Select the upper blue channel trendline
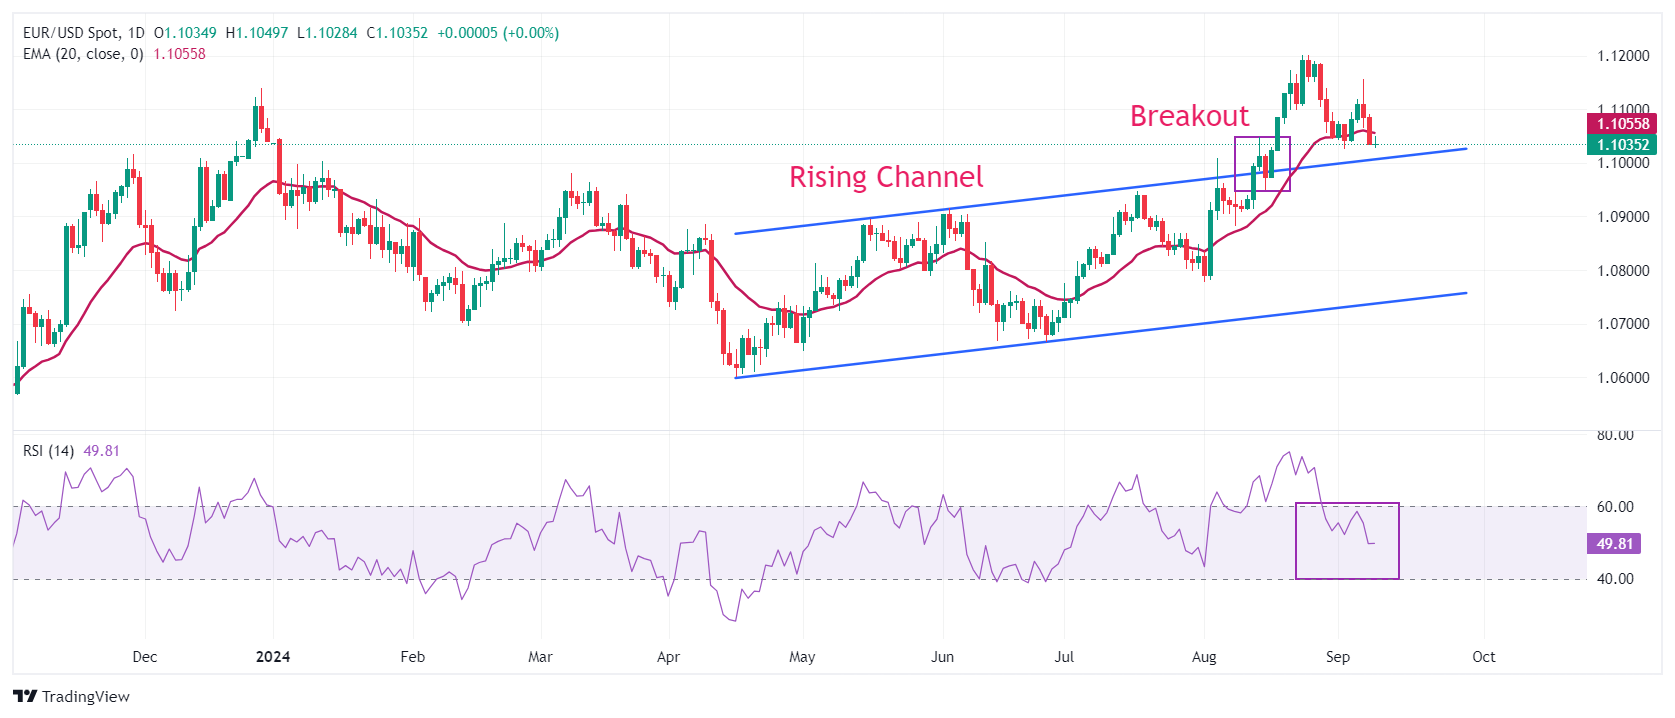 [1100, 191]
